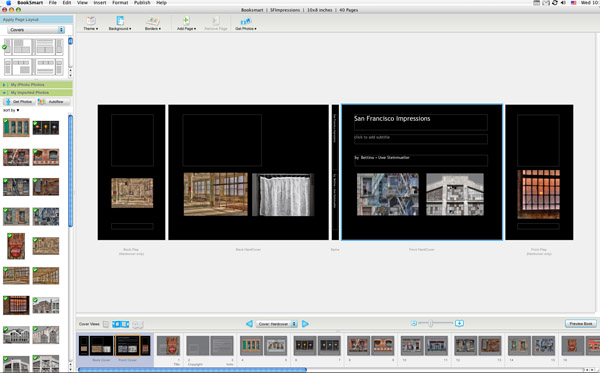Click the San Francisco Impressions title field
Viewport: 600px width, 373px height.
coord(421,122)
